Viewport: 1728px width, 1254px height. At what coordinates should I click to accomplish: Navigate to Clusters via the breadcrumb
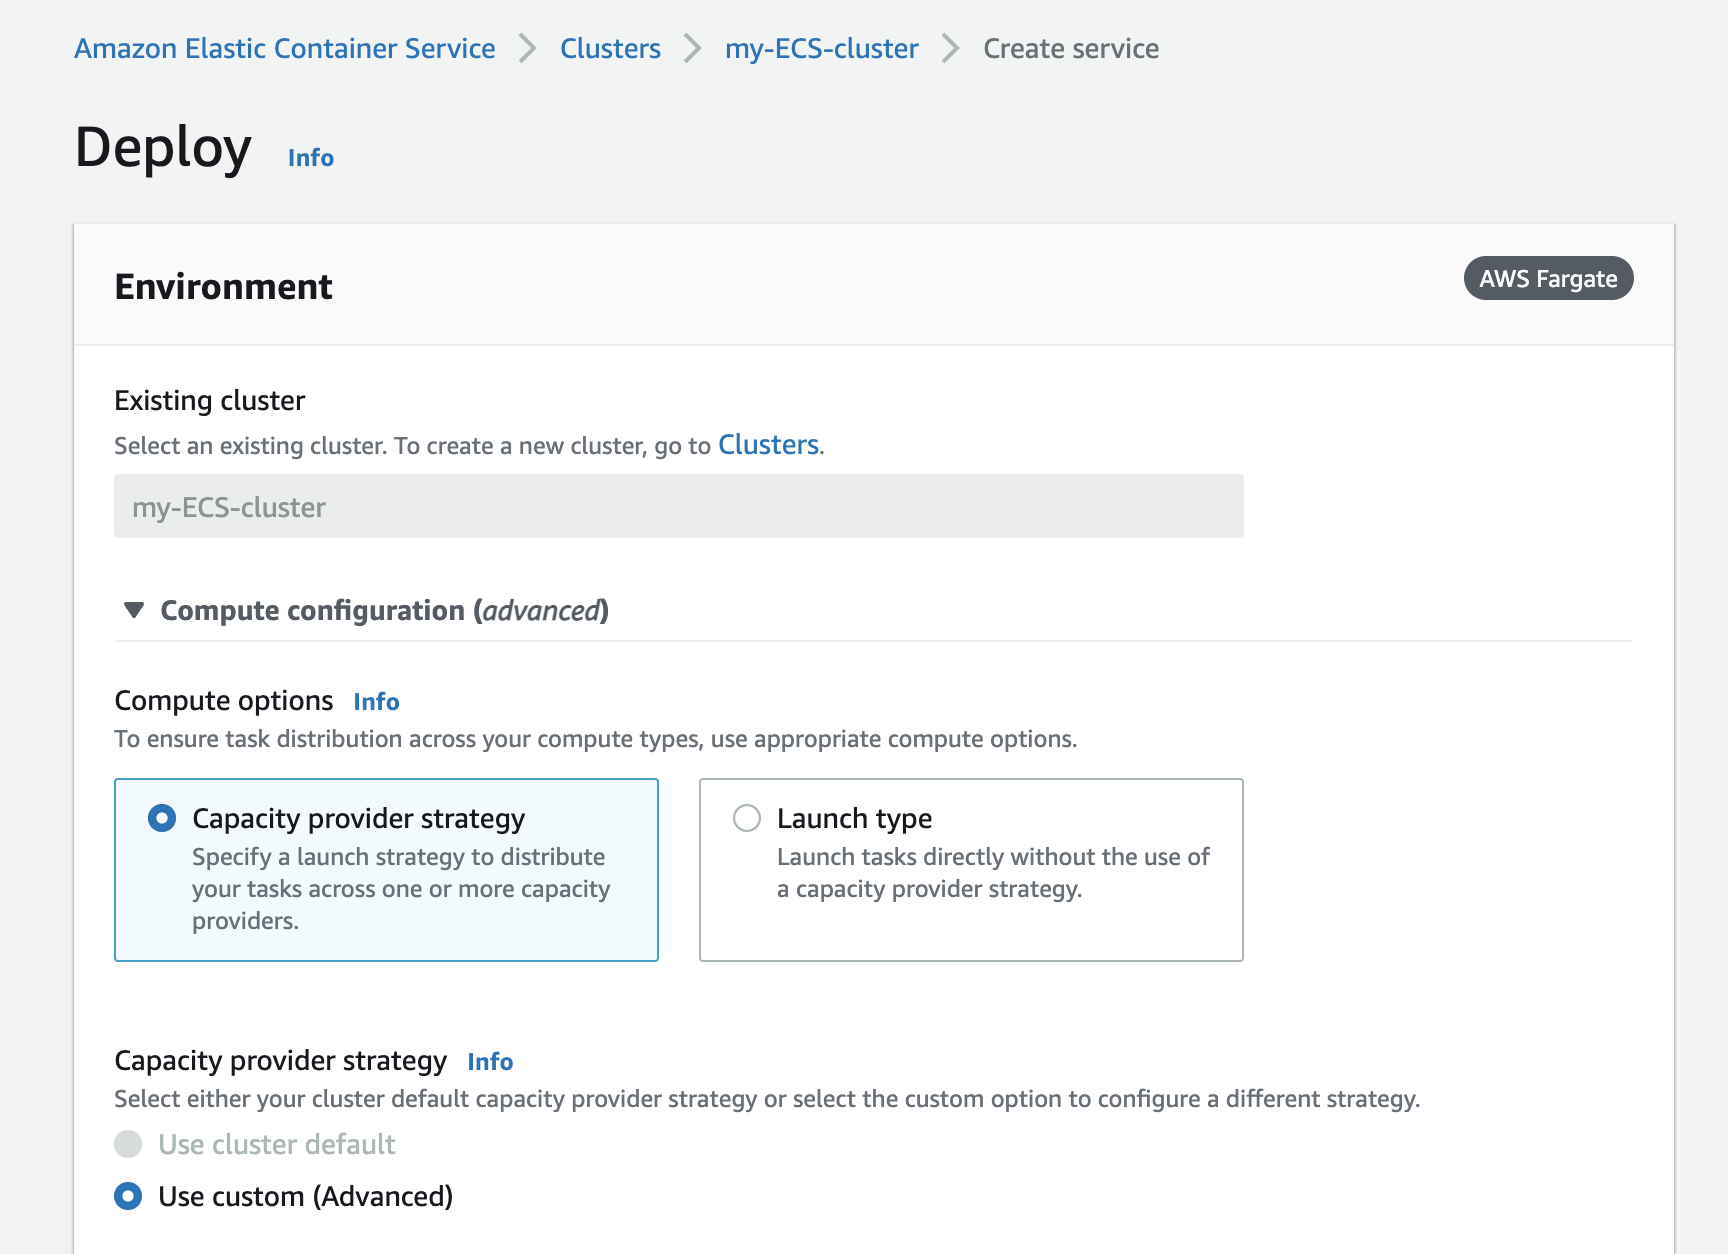pos(610,47)
